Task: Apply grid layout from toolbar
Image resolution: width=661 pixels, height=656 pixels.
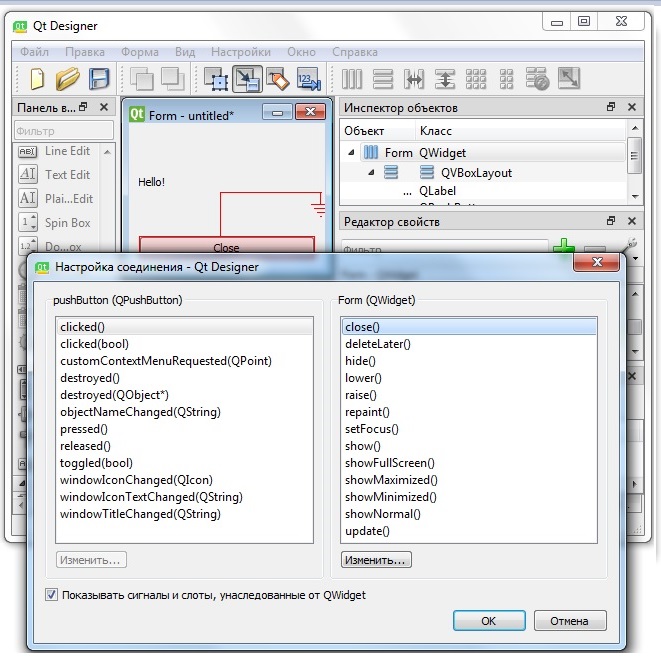Action: [476, 79]
